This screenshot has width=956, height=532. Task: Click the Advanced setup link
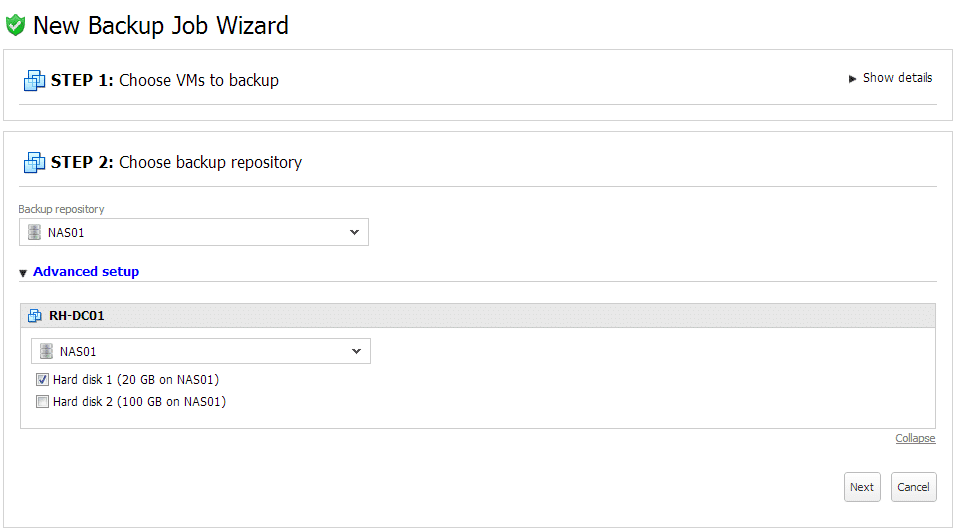click(x=86, y=272)
